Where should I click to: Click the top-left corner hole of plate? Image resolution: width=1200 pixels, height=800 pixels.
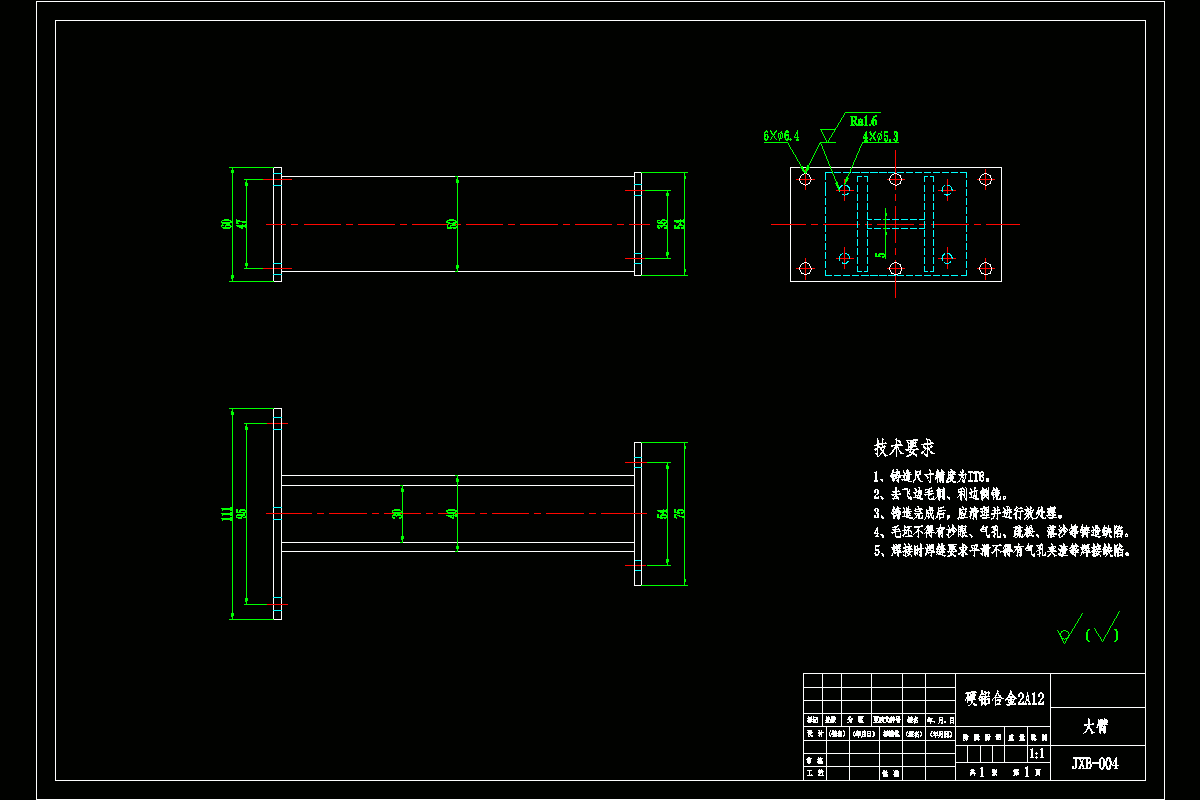click(x=806, y=180)
